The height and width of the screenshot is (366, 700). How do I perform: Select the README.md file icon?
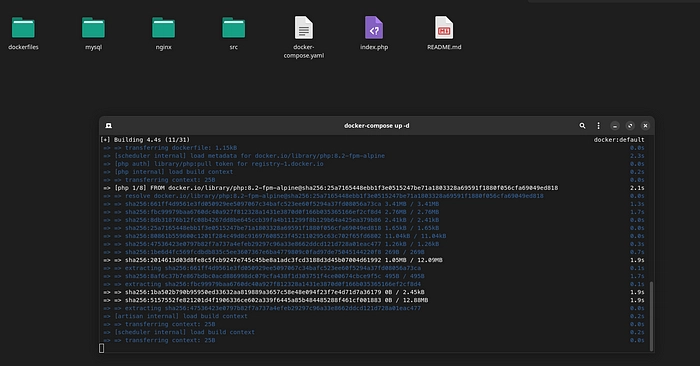click(444, 28)
